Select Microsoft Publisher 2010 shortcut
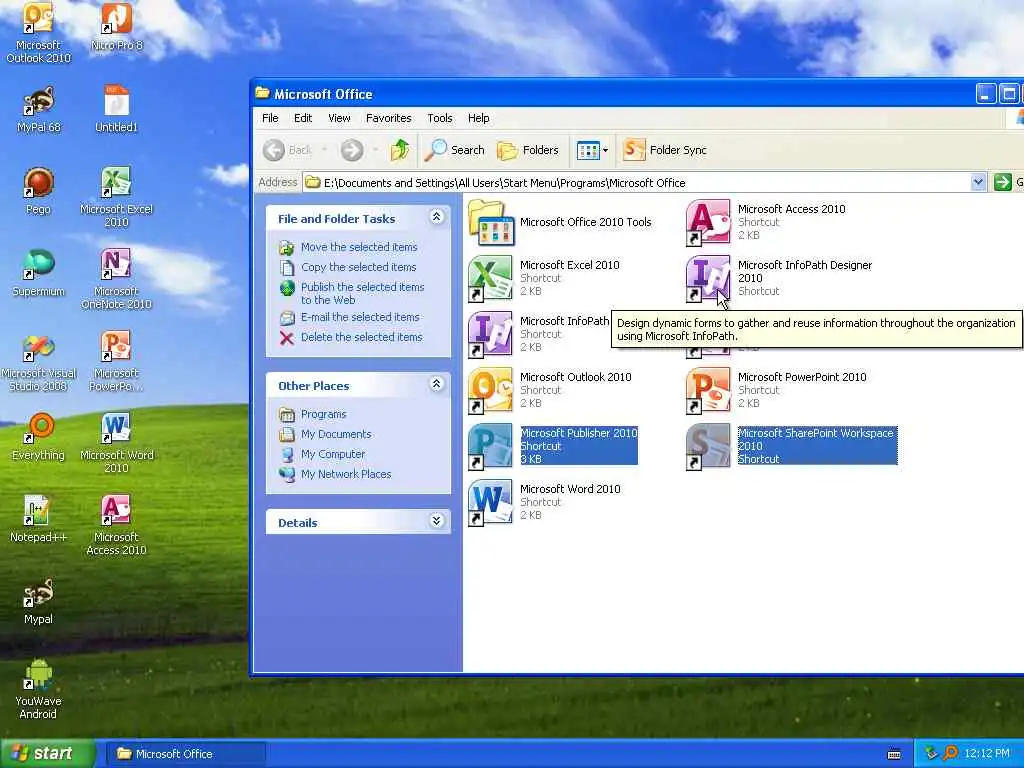Screen dimensions: 1024x768 tap(552, 447)
